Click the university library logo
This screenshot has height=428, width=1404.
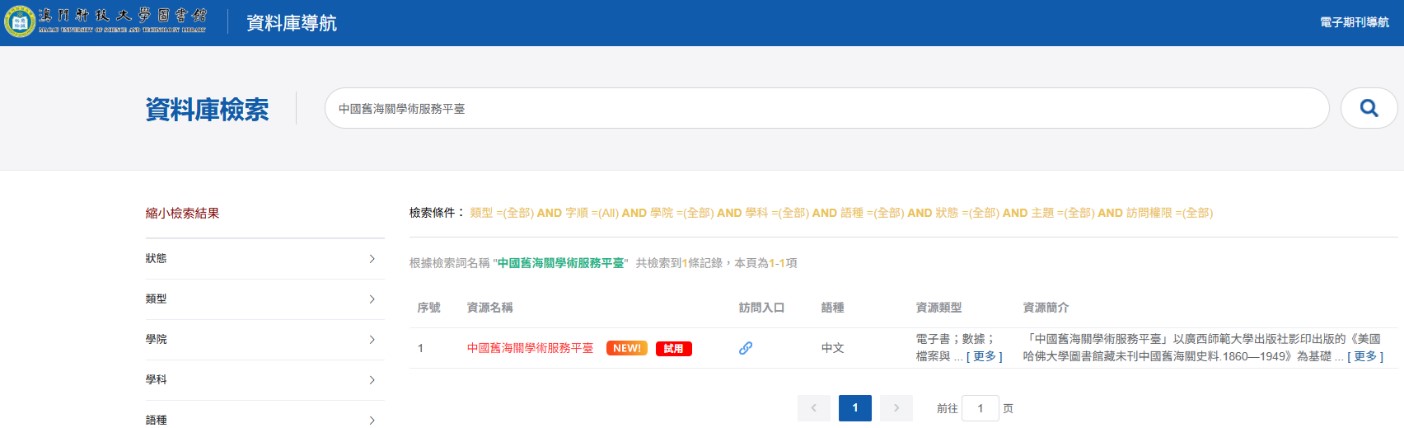[106, 22]
